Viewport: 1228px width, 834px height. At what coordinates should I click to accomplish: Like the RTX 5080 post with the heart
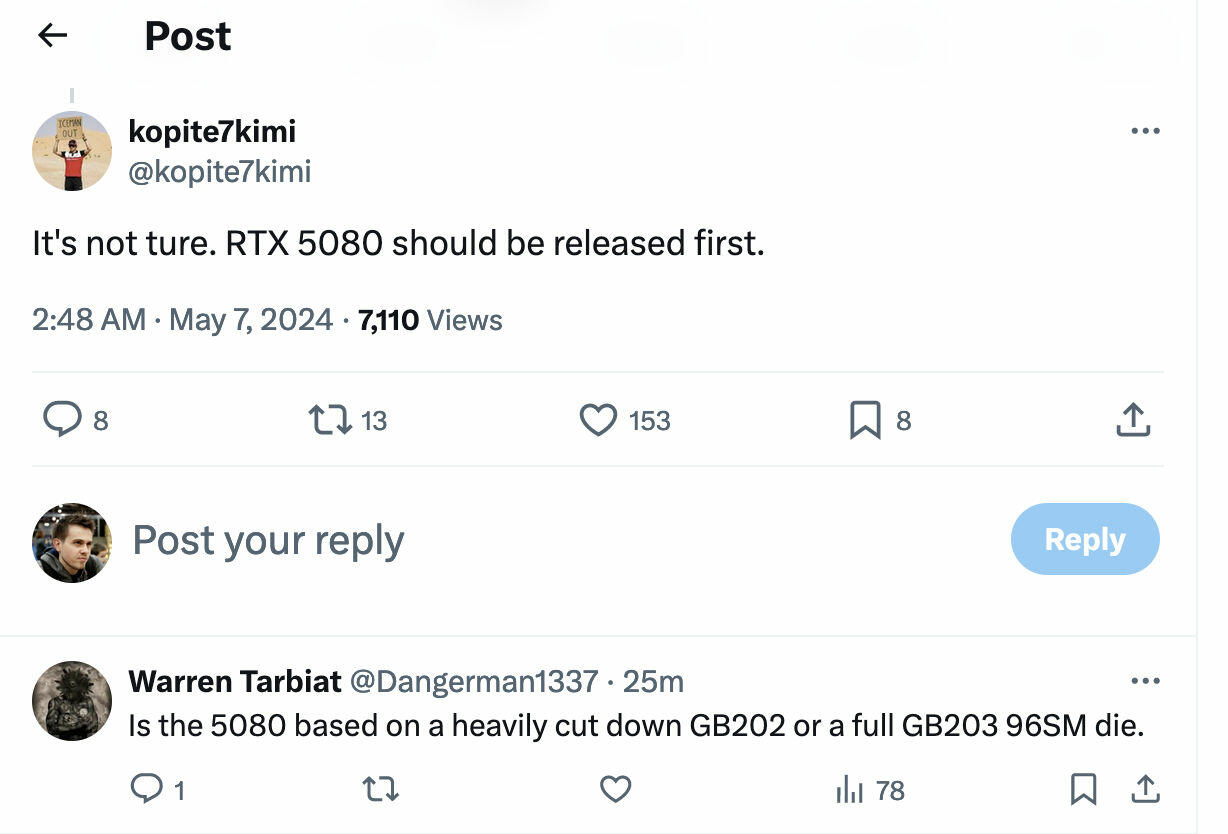coord(598,420)
